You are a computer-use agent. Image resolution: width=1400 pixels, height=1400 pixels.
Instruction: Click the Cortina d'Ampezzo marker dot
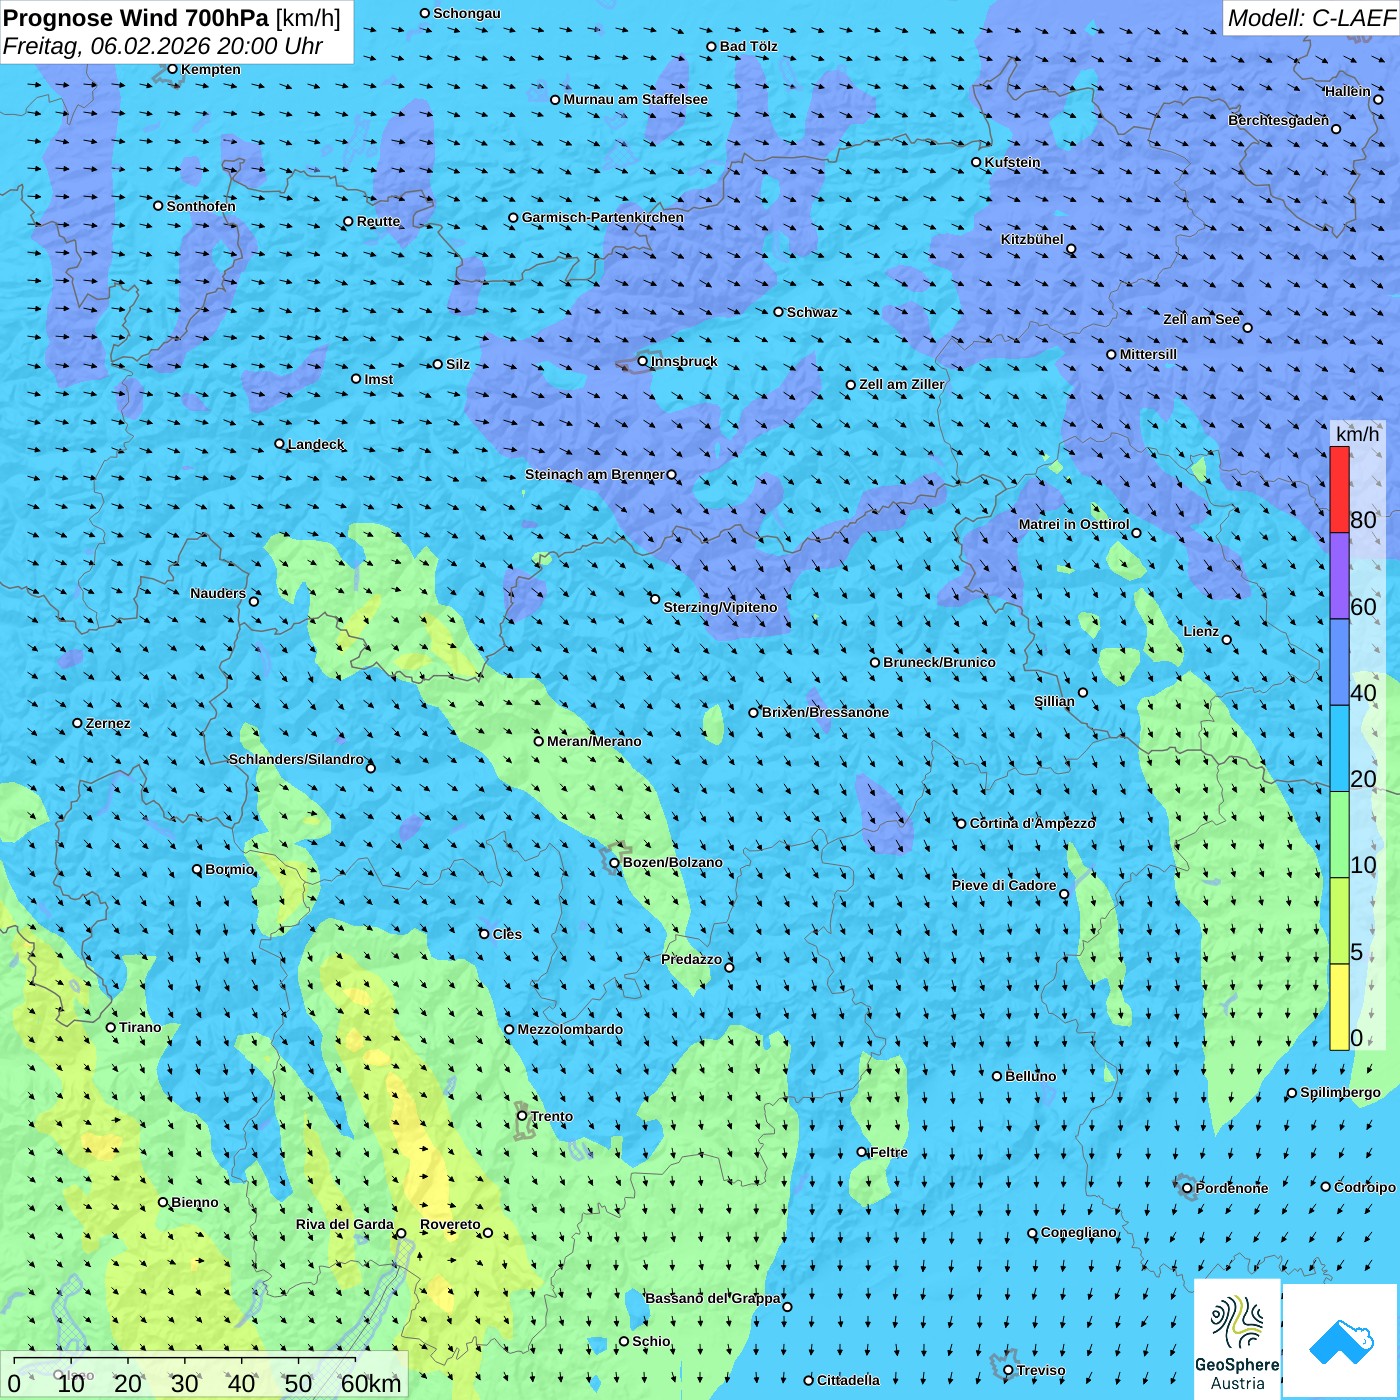962,823
